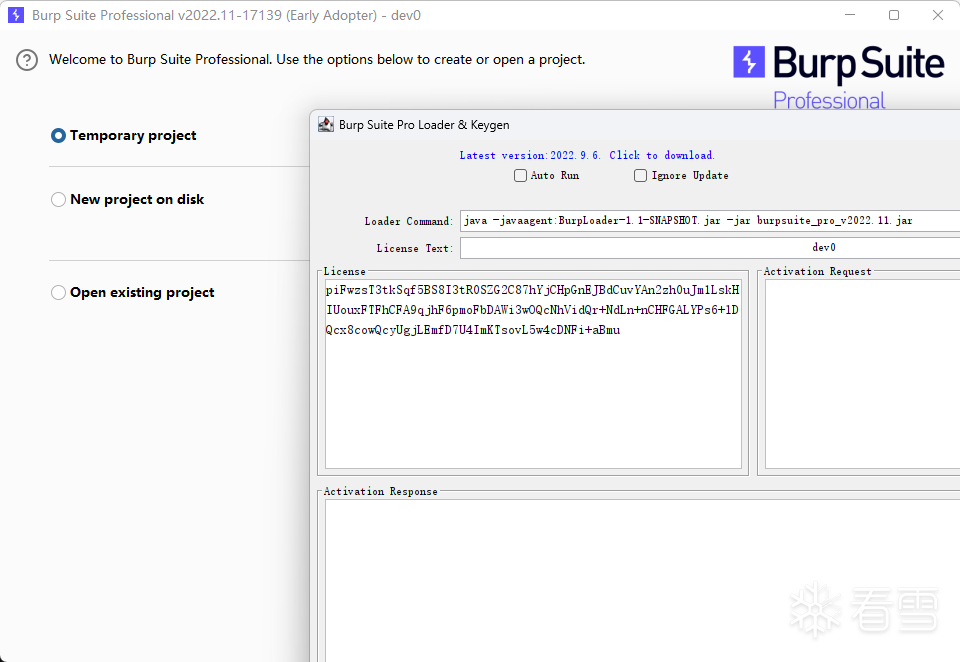This screenshot has height=662, width=960.
Task: Minimize the Burp Suite Professional window
Action: pos(850,15)
